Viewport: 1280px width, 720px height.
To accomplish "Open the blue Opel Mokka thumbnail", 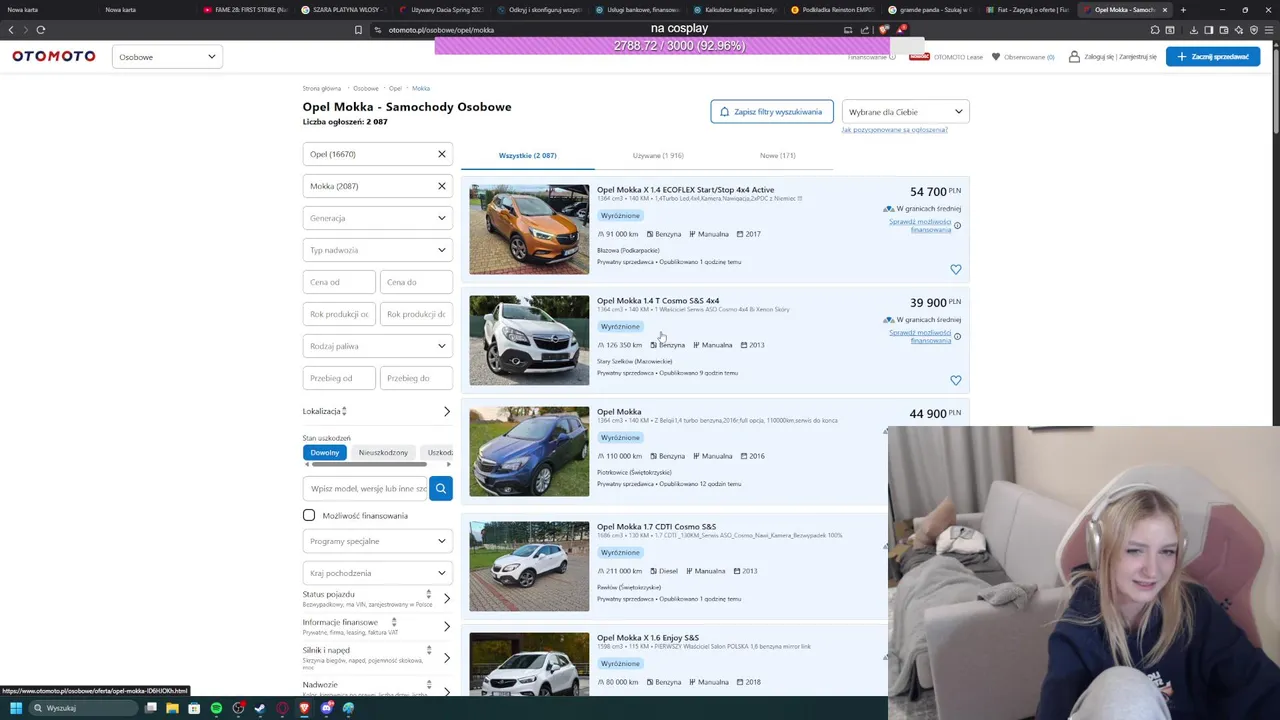I will point(529,451).
